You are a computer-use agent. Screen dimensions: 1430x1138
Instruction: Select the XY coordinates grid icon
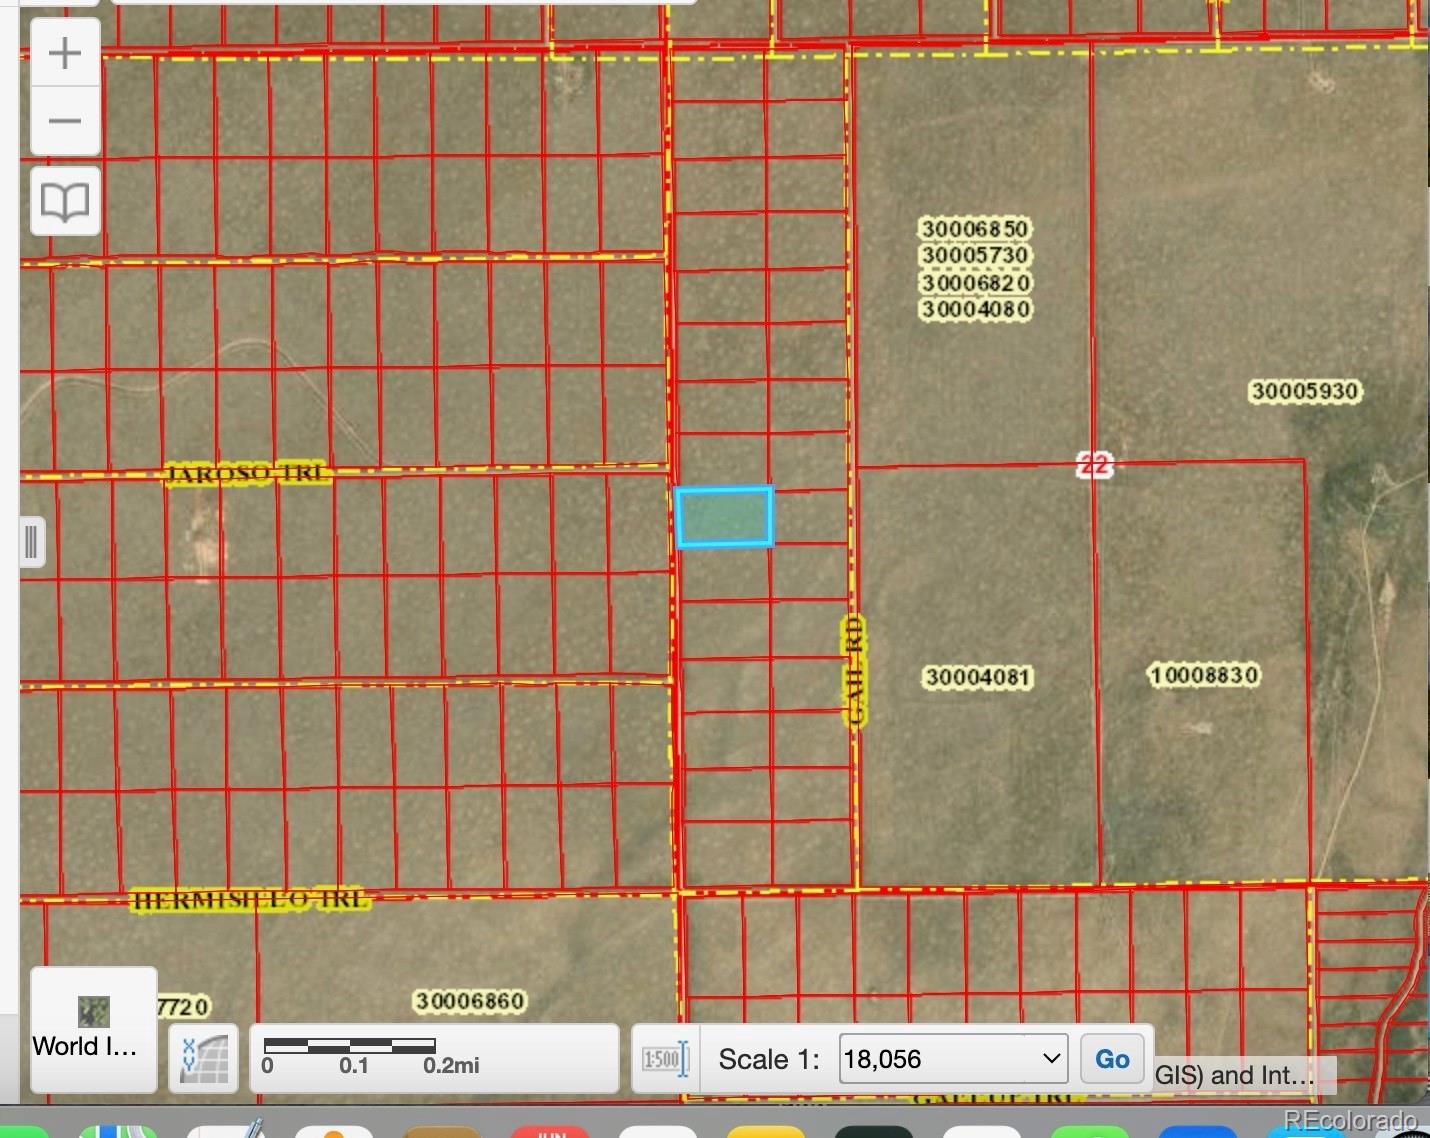point(202,1059)
